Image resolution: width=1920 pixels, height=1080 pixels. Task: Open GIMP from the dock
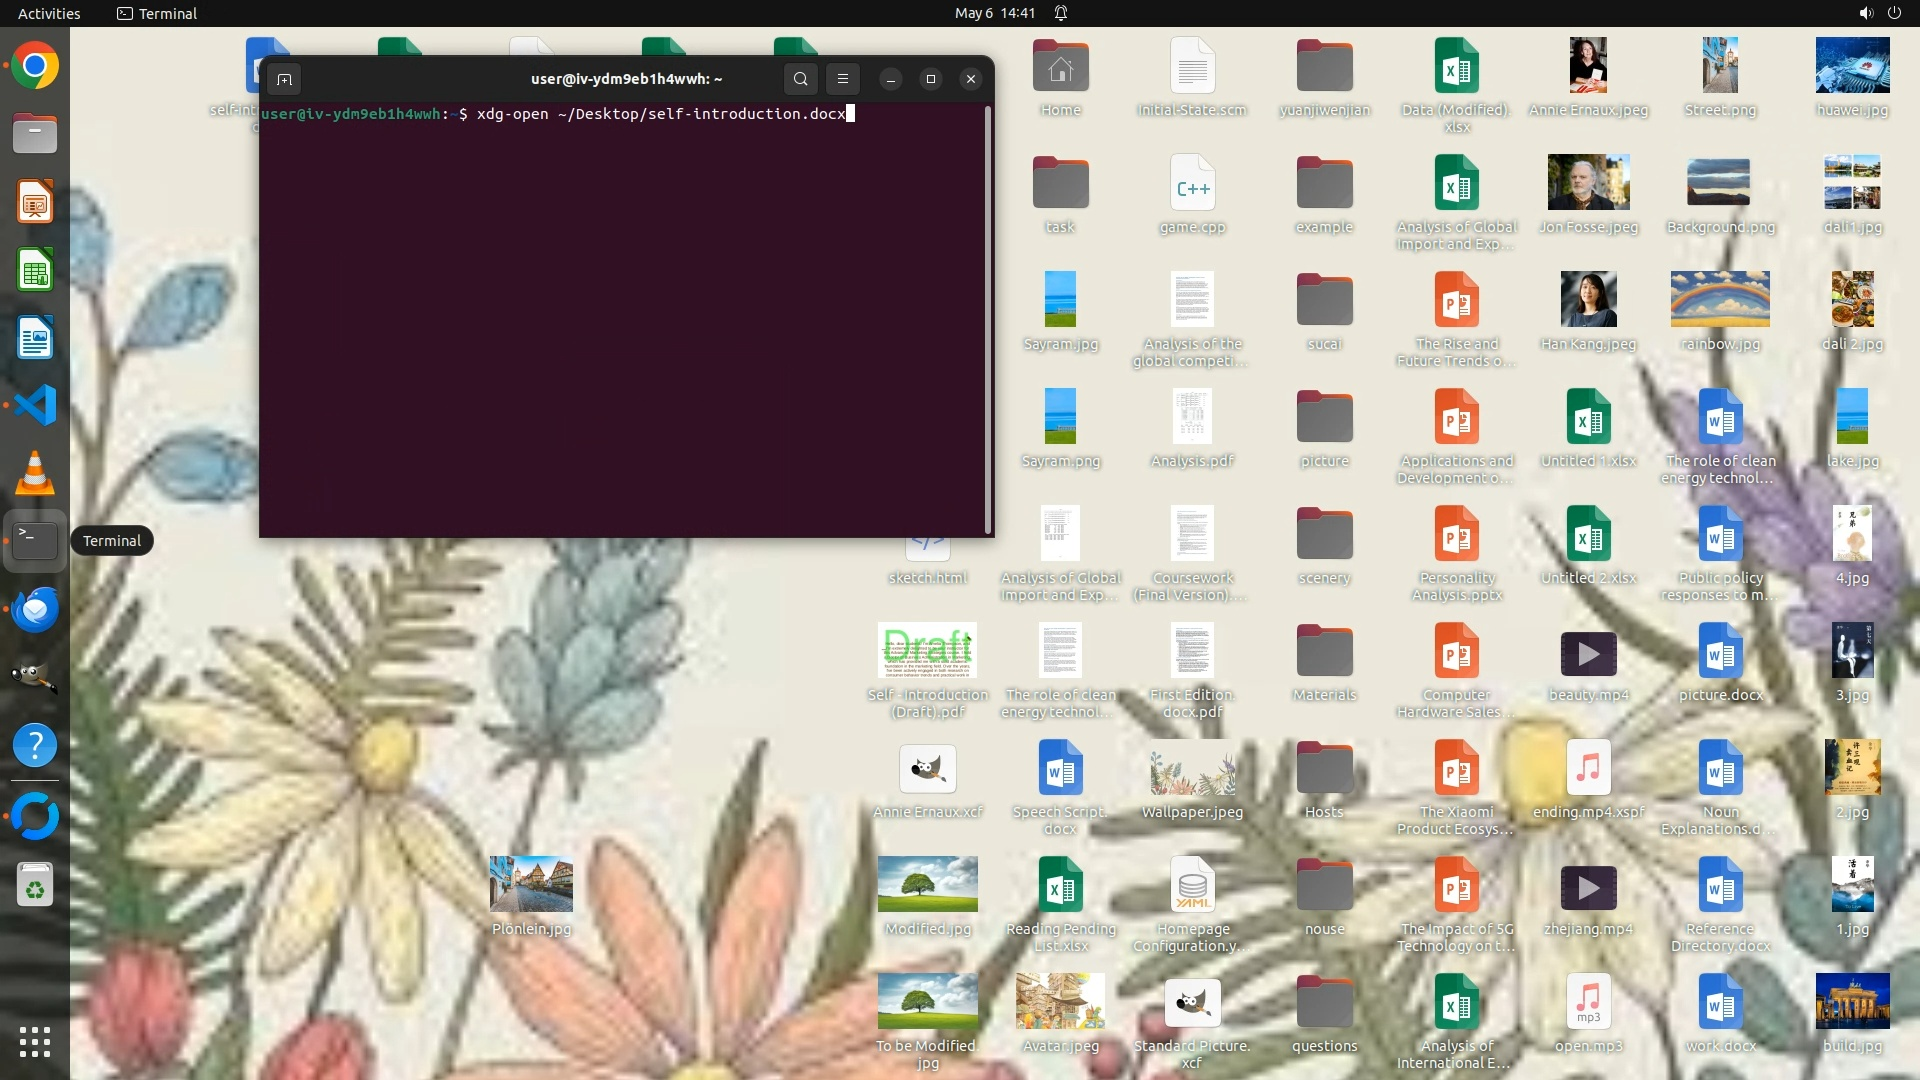(x=35, y=677)
